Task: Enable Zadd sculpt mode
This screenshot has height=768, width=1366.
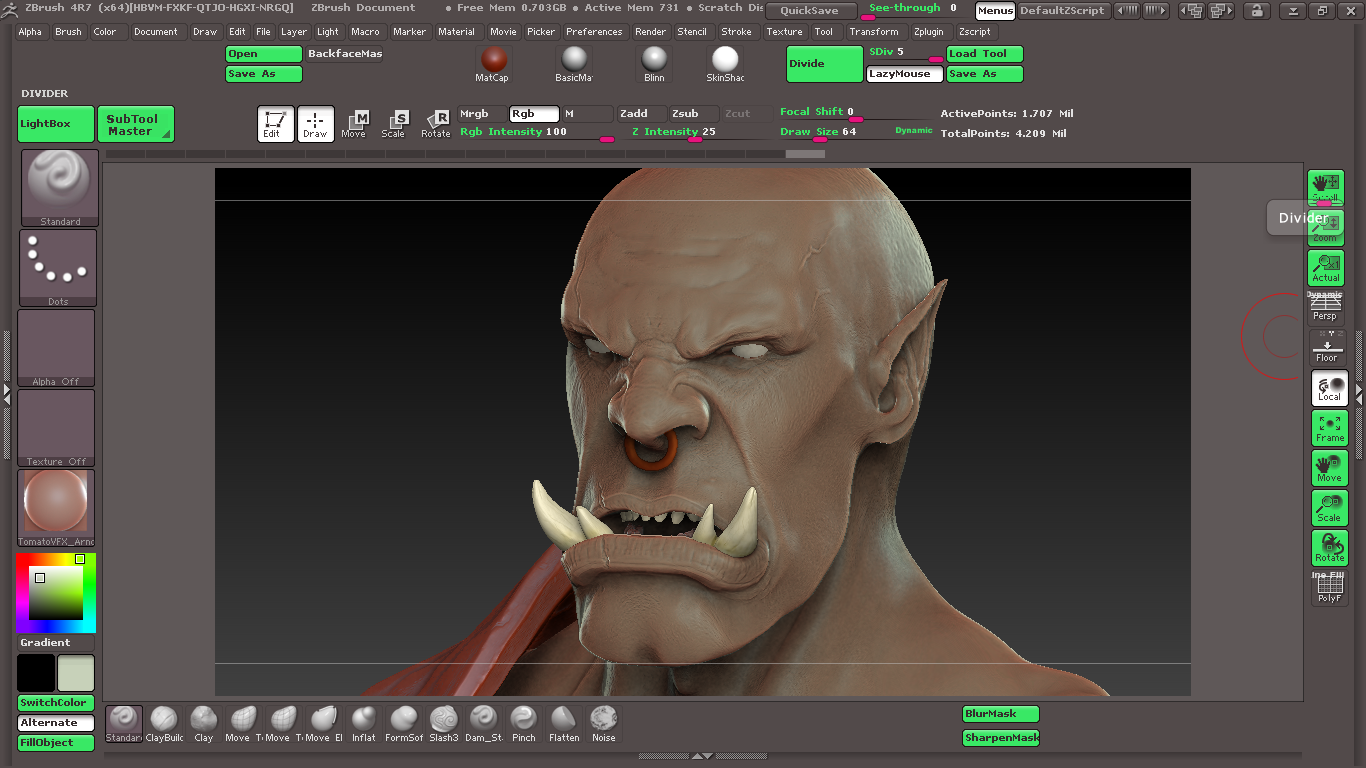Action: [x=641, y=114]
